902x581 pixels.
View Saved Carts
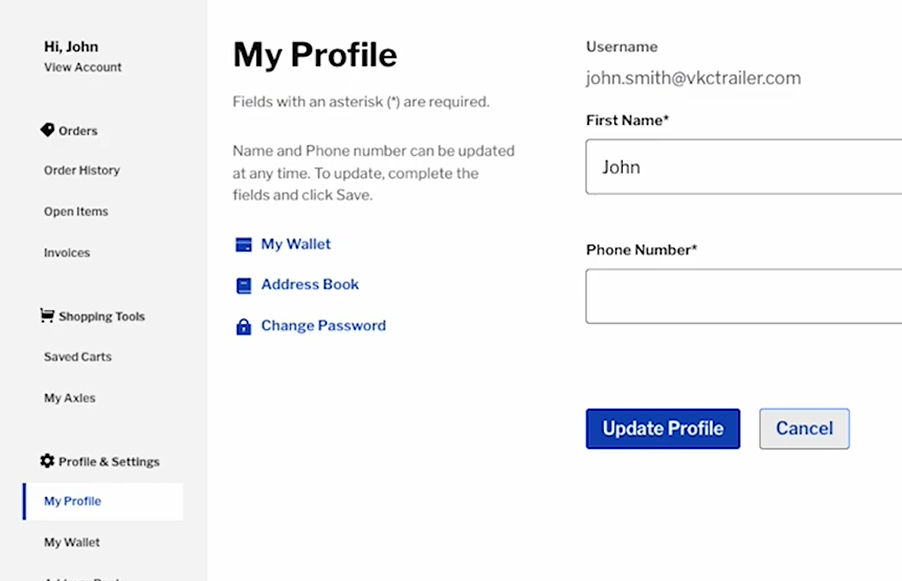[x=78, y=357]
